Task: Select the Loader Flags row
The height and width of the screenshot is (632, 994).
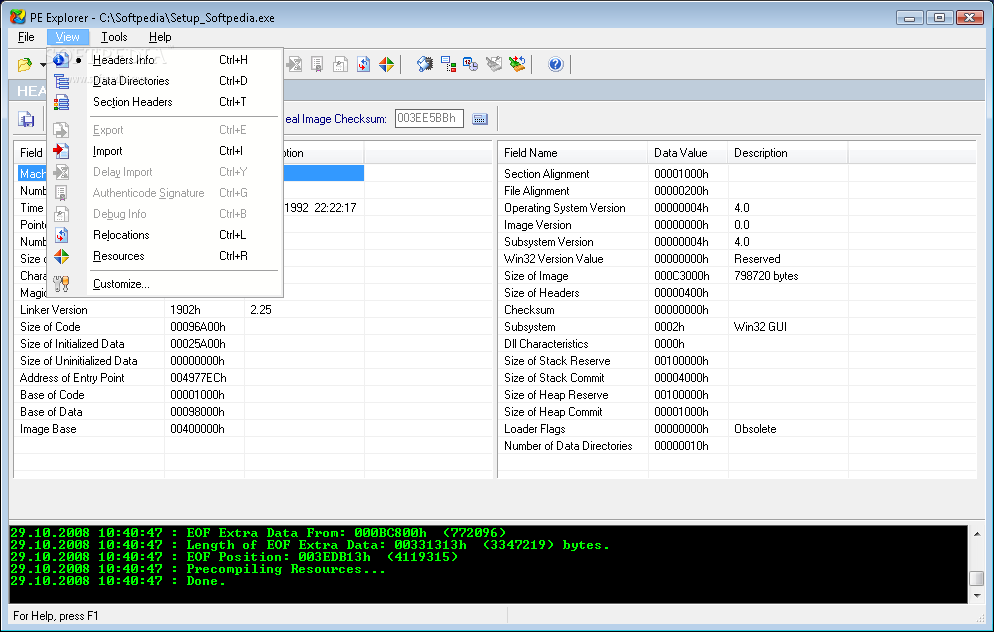Action: click(737, 429)
